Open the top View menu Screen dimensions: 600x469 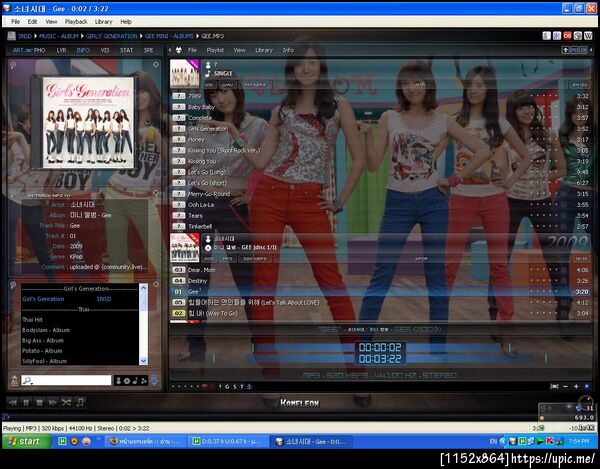coord(51,21)
